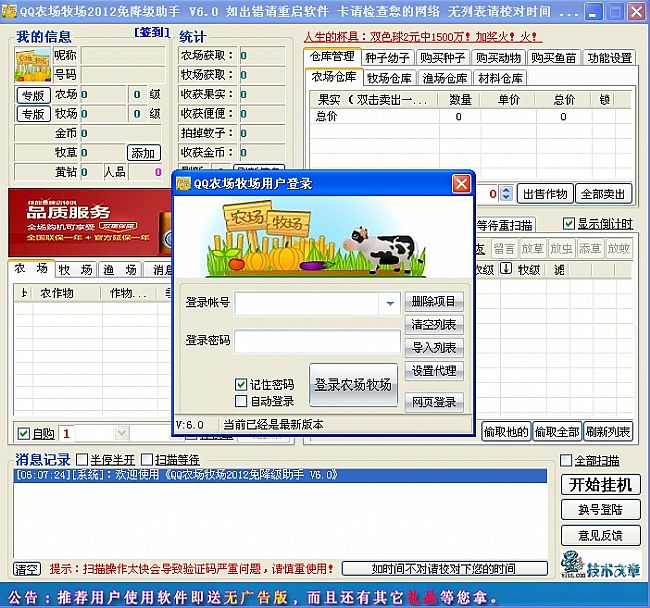
Task: Switch to the 牧 场 list tab
Action: pyautogui.click(x=75, y=270)
